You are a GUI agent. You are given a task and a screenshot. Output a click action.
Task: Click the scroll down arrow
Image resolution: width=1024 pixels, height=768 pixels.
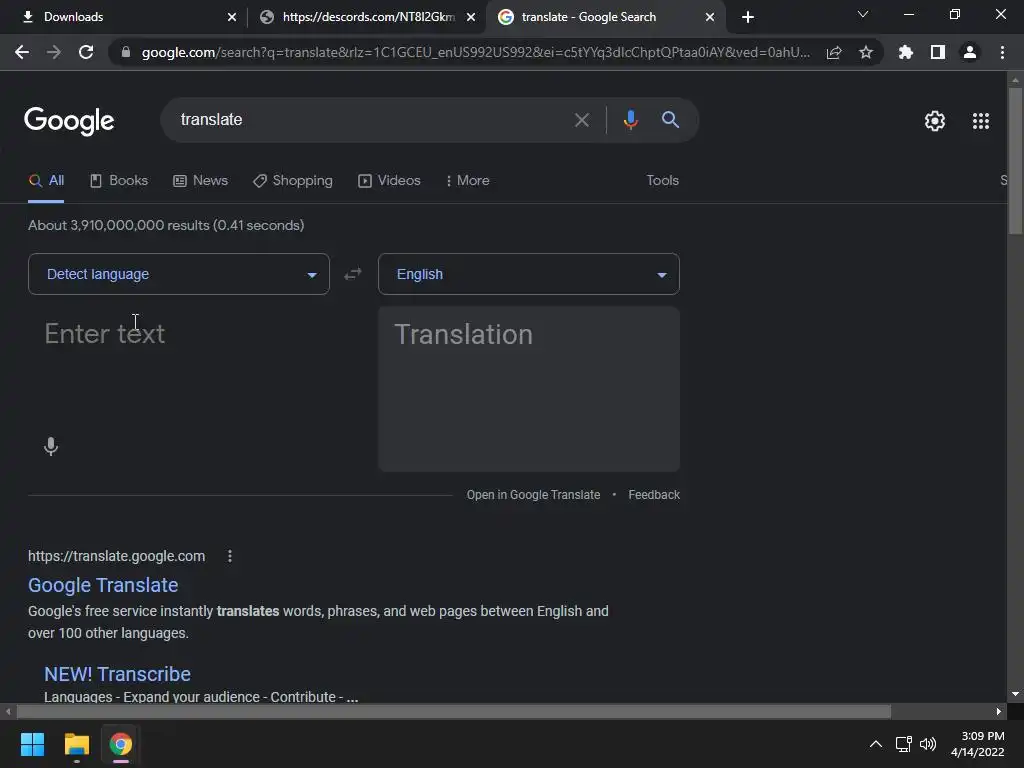1015,694
